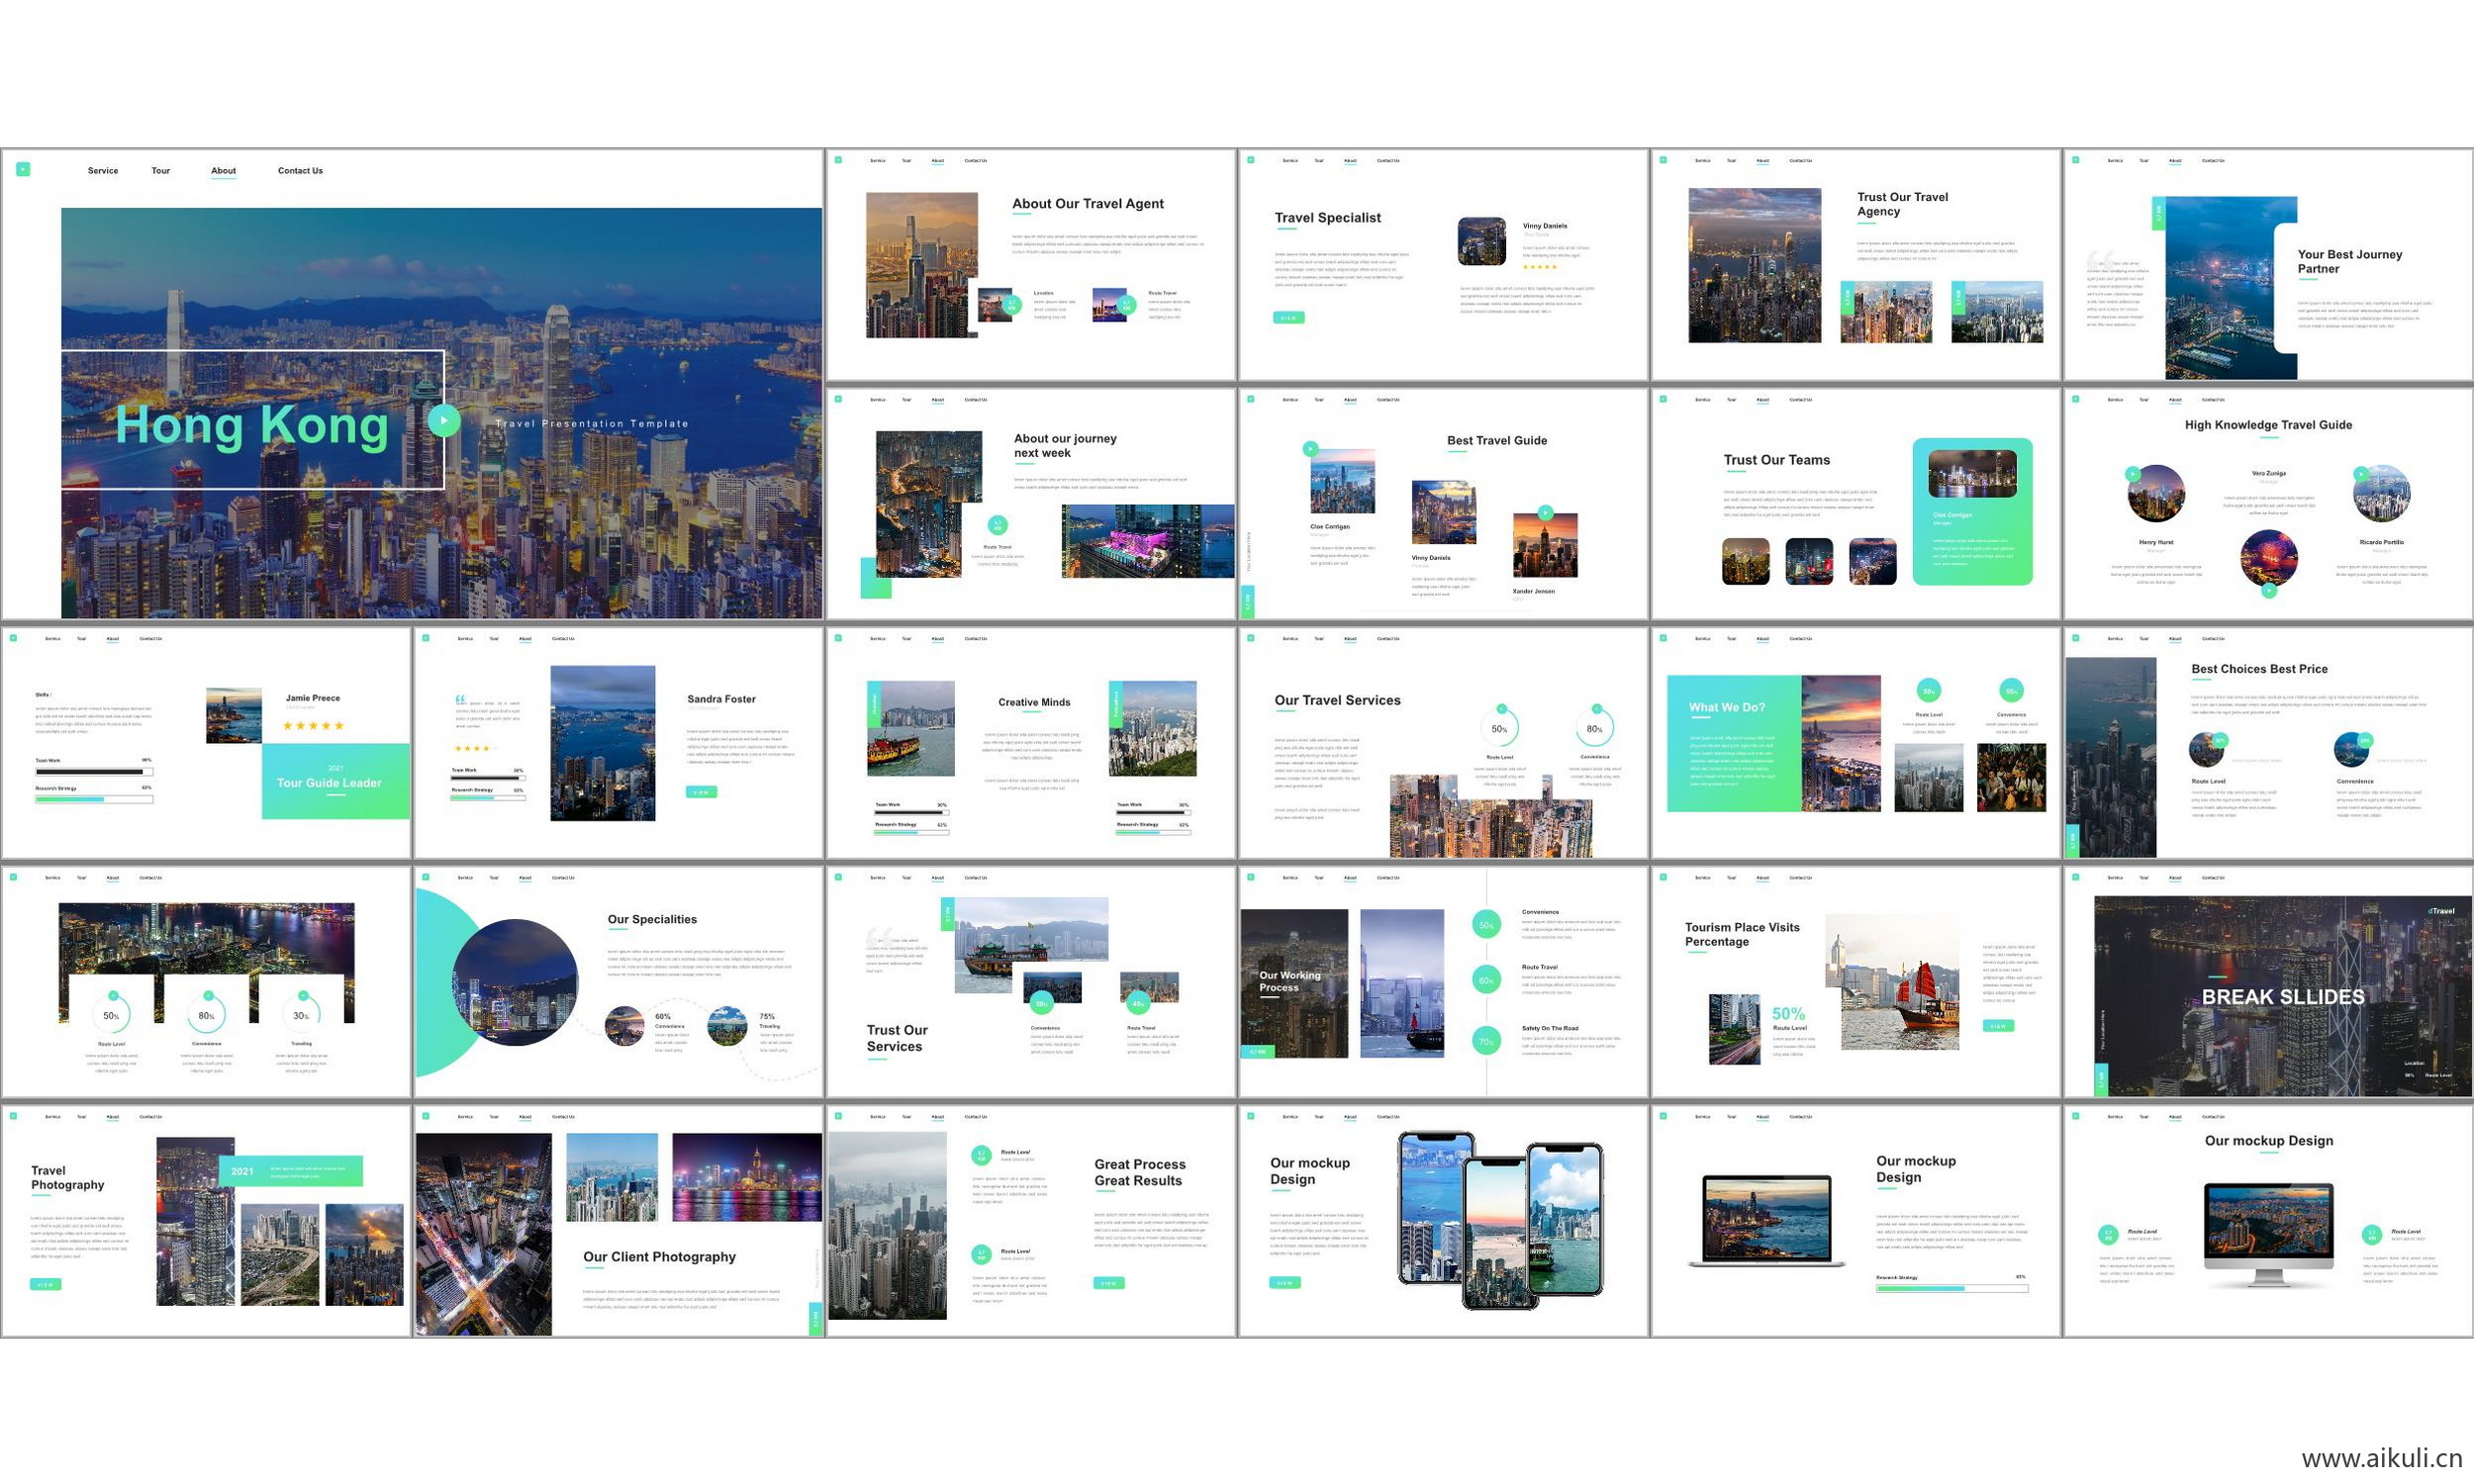Click the 50% circle on Our Travel Services slide

(x=1500, y=729)
